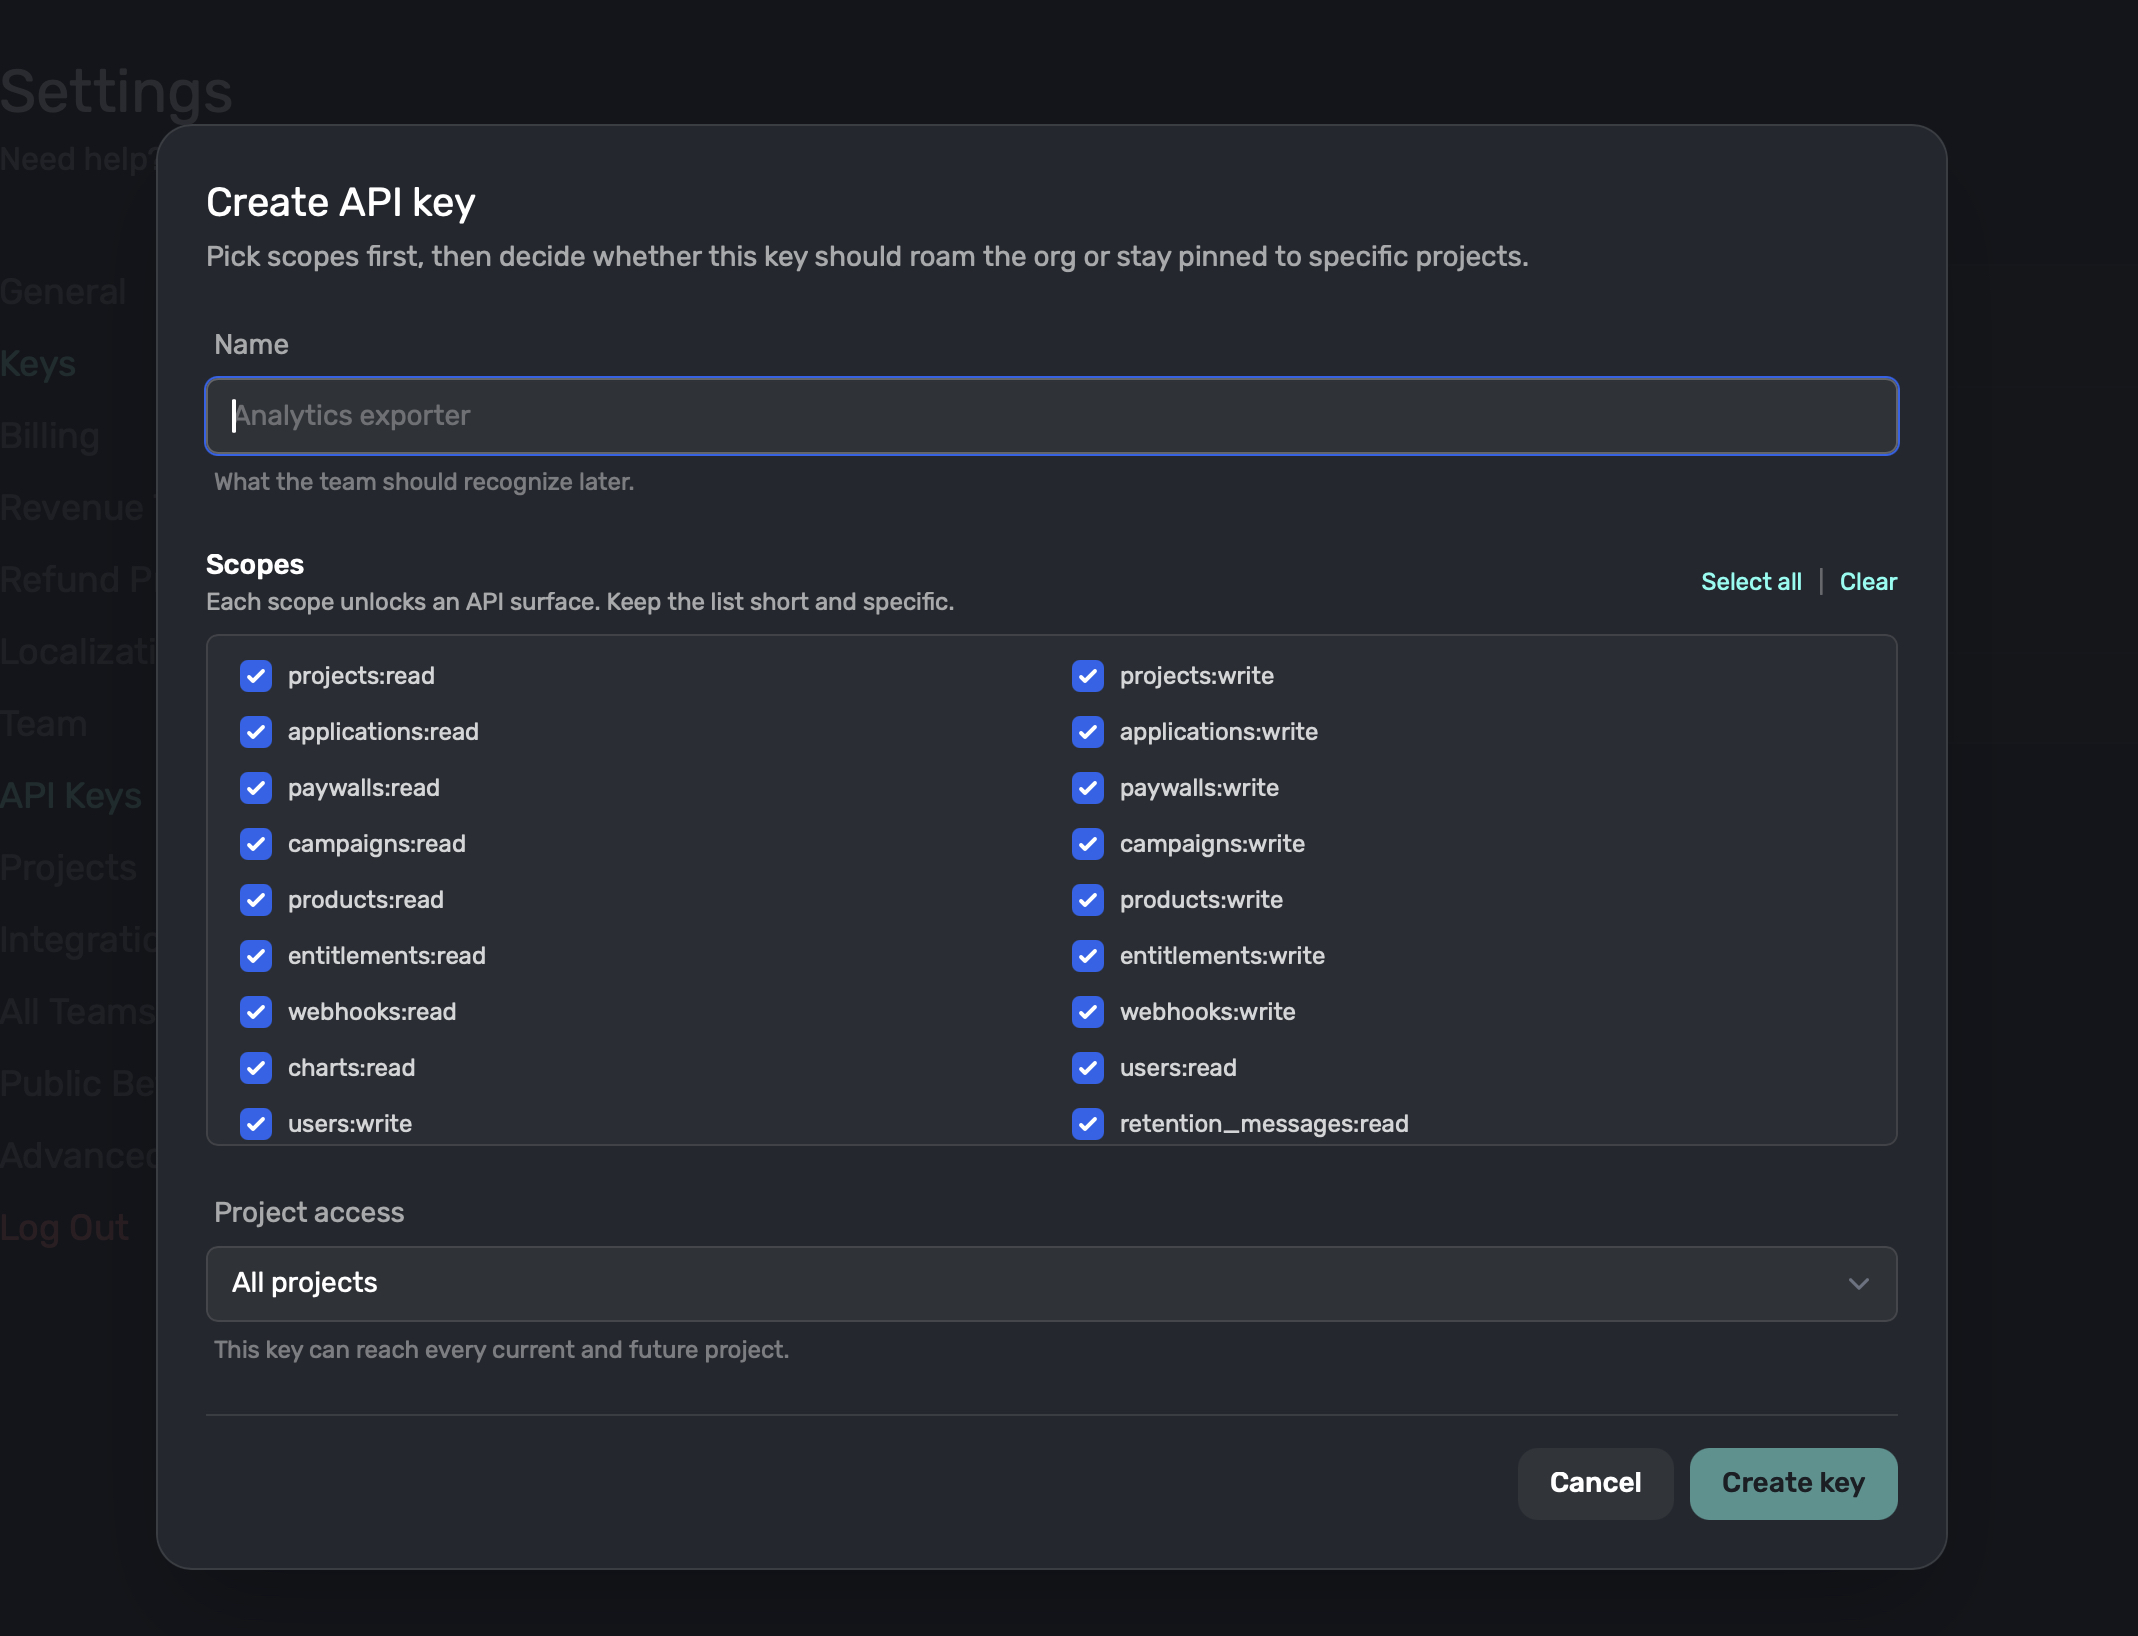
Task: Focus the Name input field
Action: (1050, 416)
